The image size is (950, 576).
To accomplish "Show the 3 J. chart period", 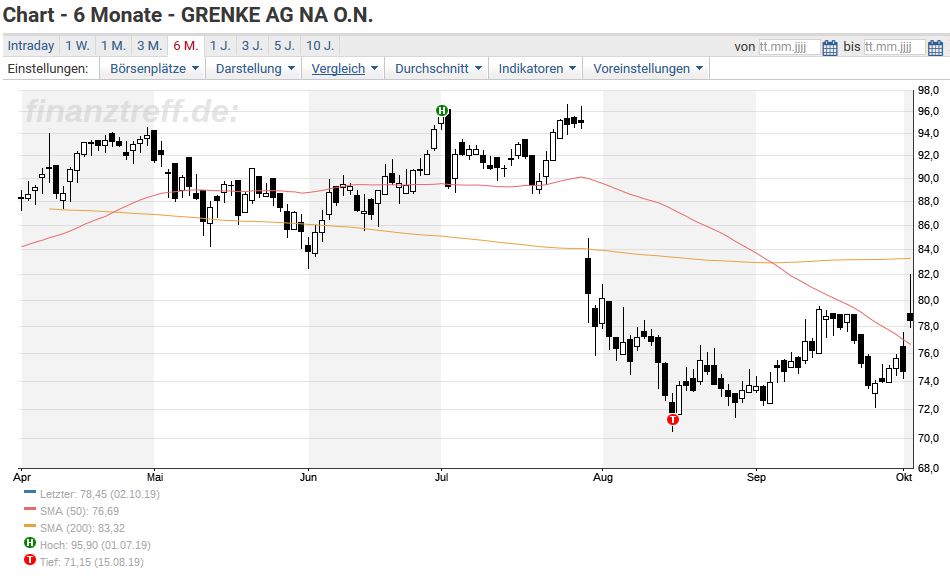I will click(252, 46).
